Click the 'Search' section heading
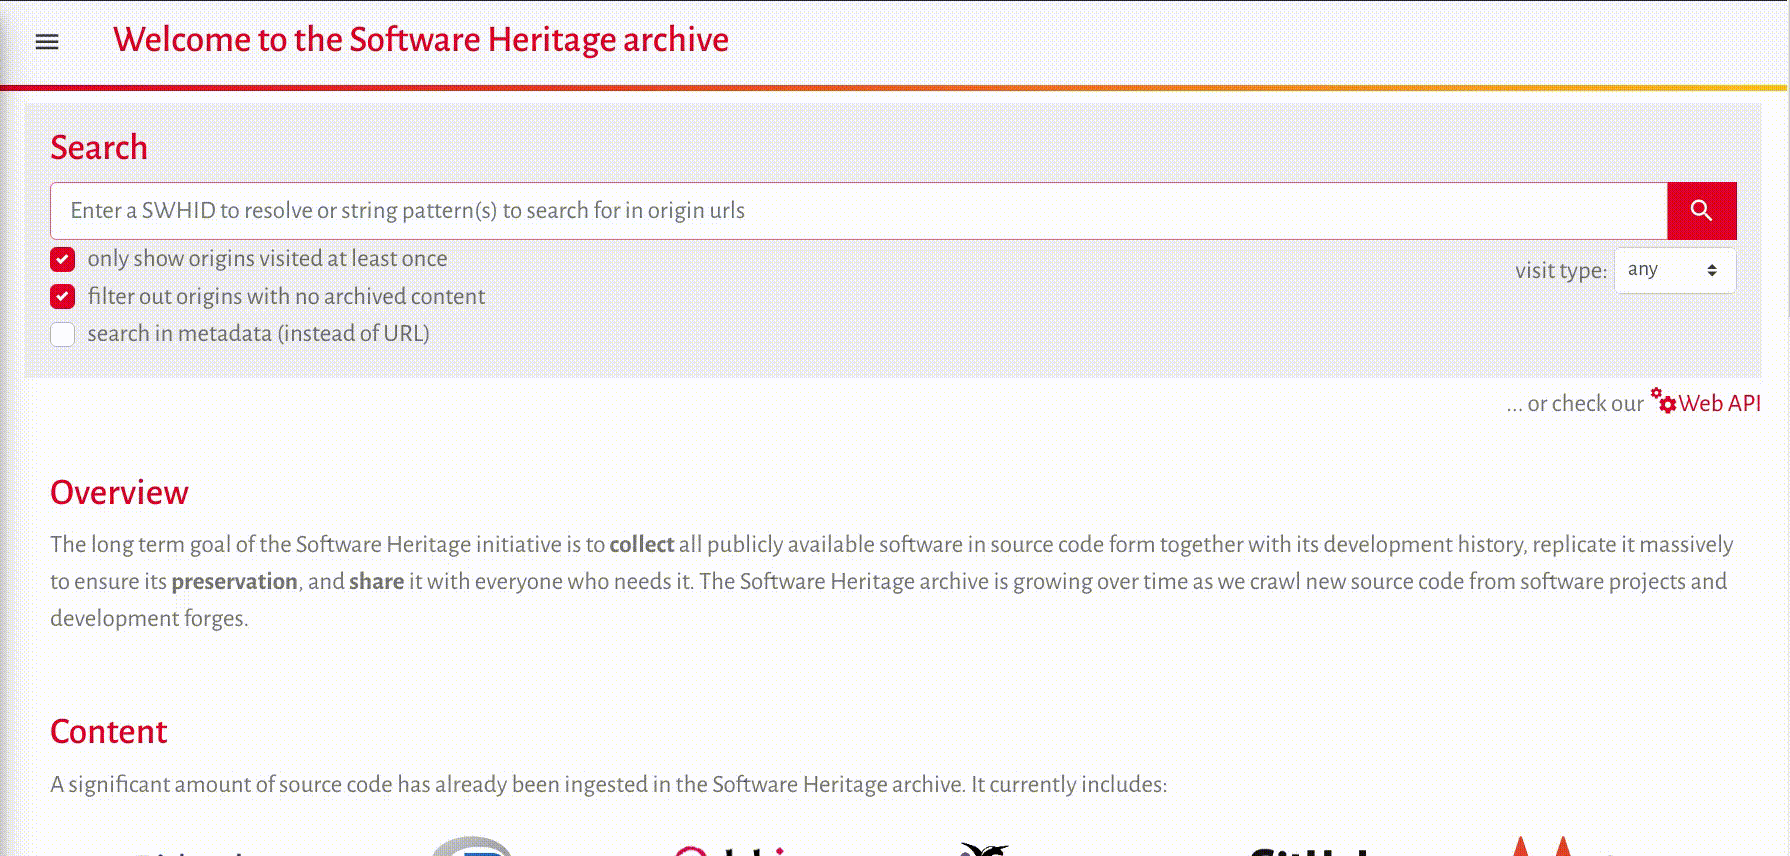This screenshot has width=1790, height=856. tap(99, 148)
